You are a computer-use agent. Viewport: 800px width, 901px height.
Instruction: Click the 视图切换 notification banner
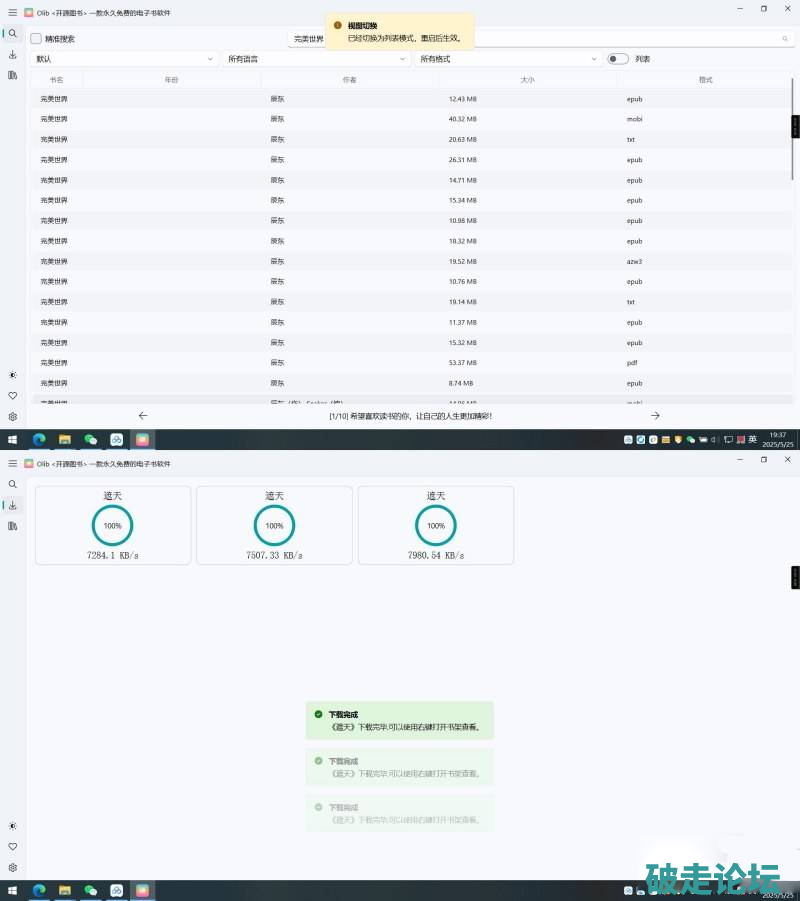pos(399,31)
